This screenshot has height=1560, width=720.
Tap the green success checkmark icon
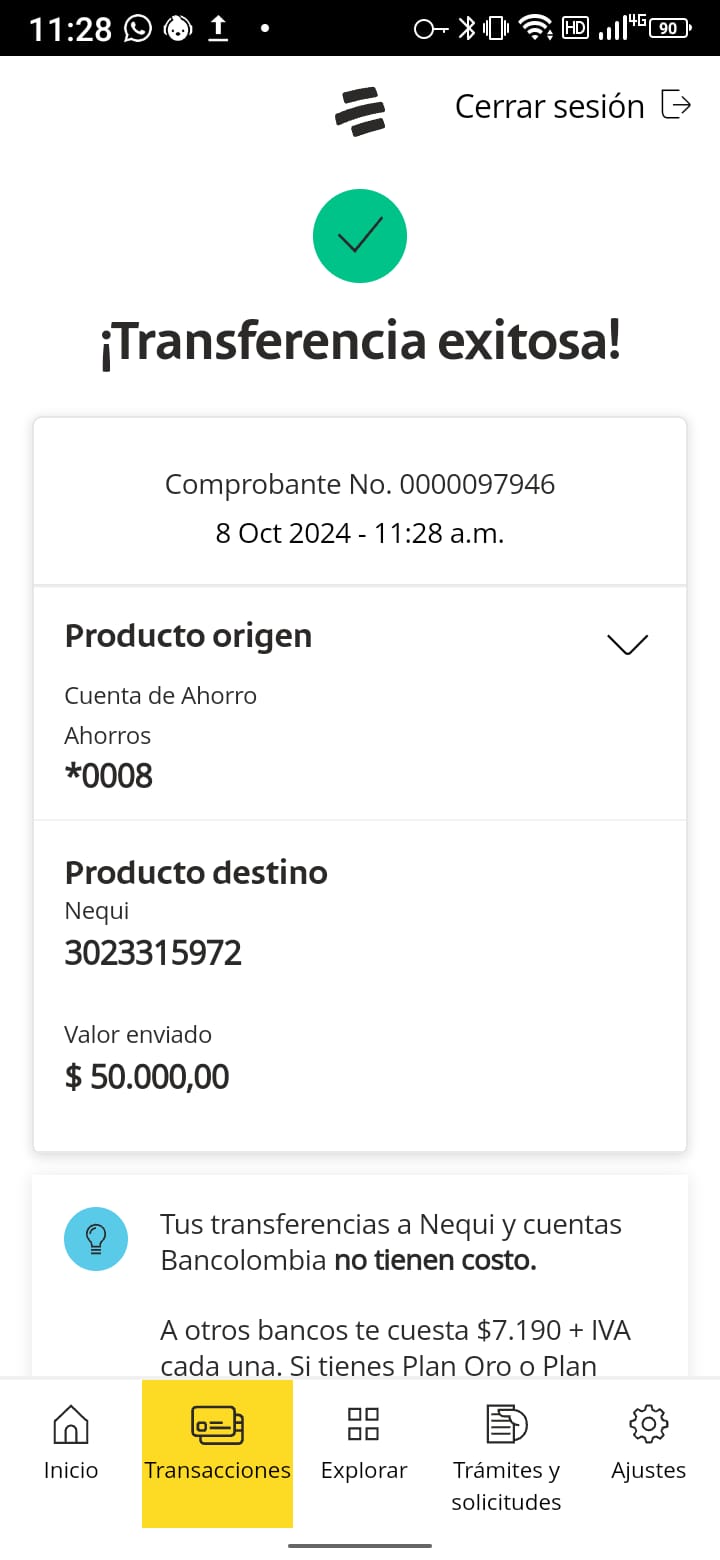(x=360, y=236)
